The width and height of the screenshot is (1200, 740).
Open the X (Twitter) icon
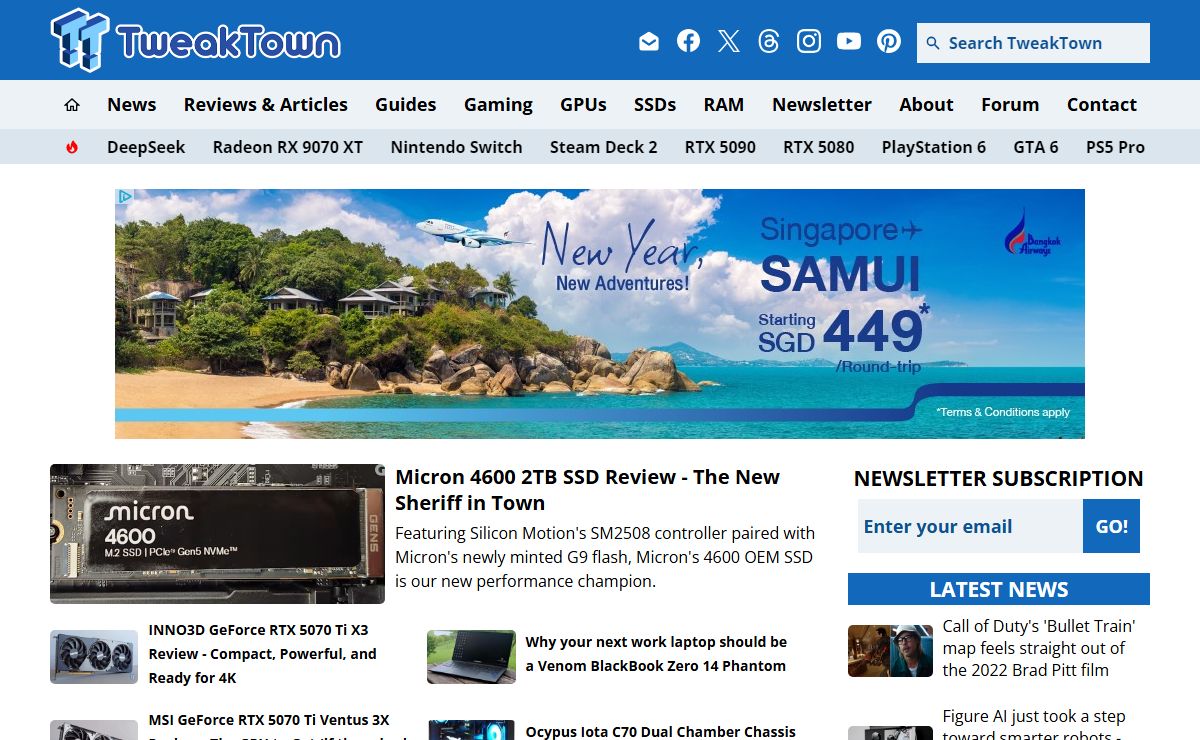pos(729,41)
